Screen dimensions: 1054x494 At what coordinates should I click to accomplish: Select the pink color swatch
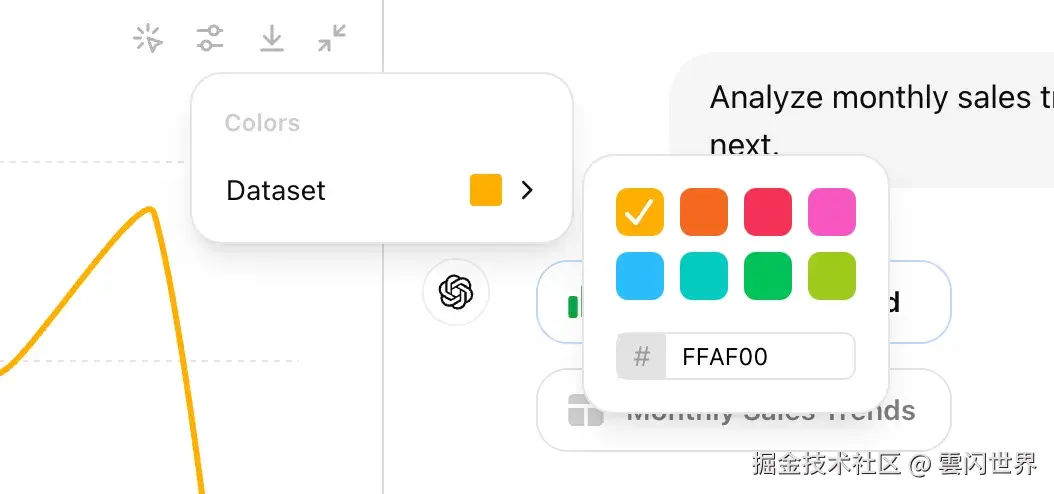[x=832, y=212]
